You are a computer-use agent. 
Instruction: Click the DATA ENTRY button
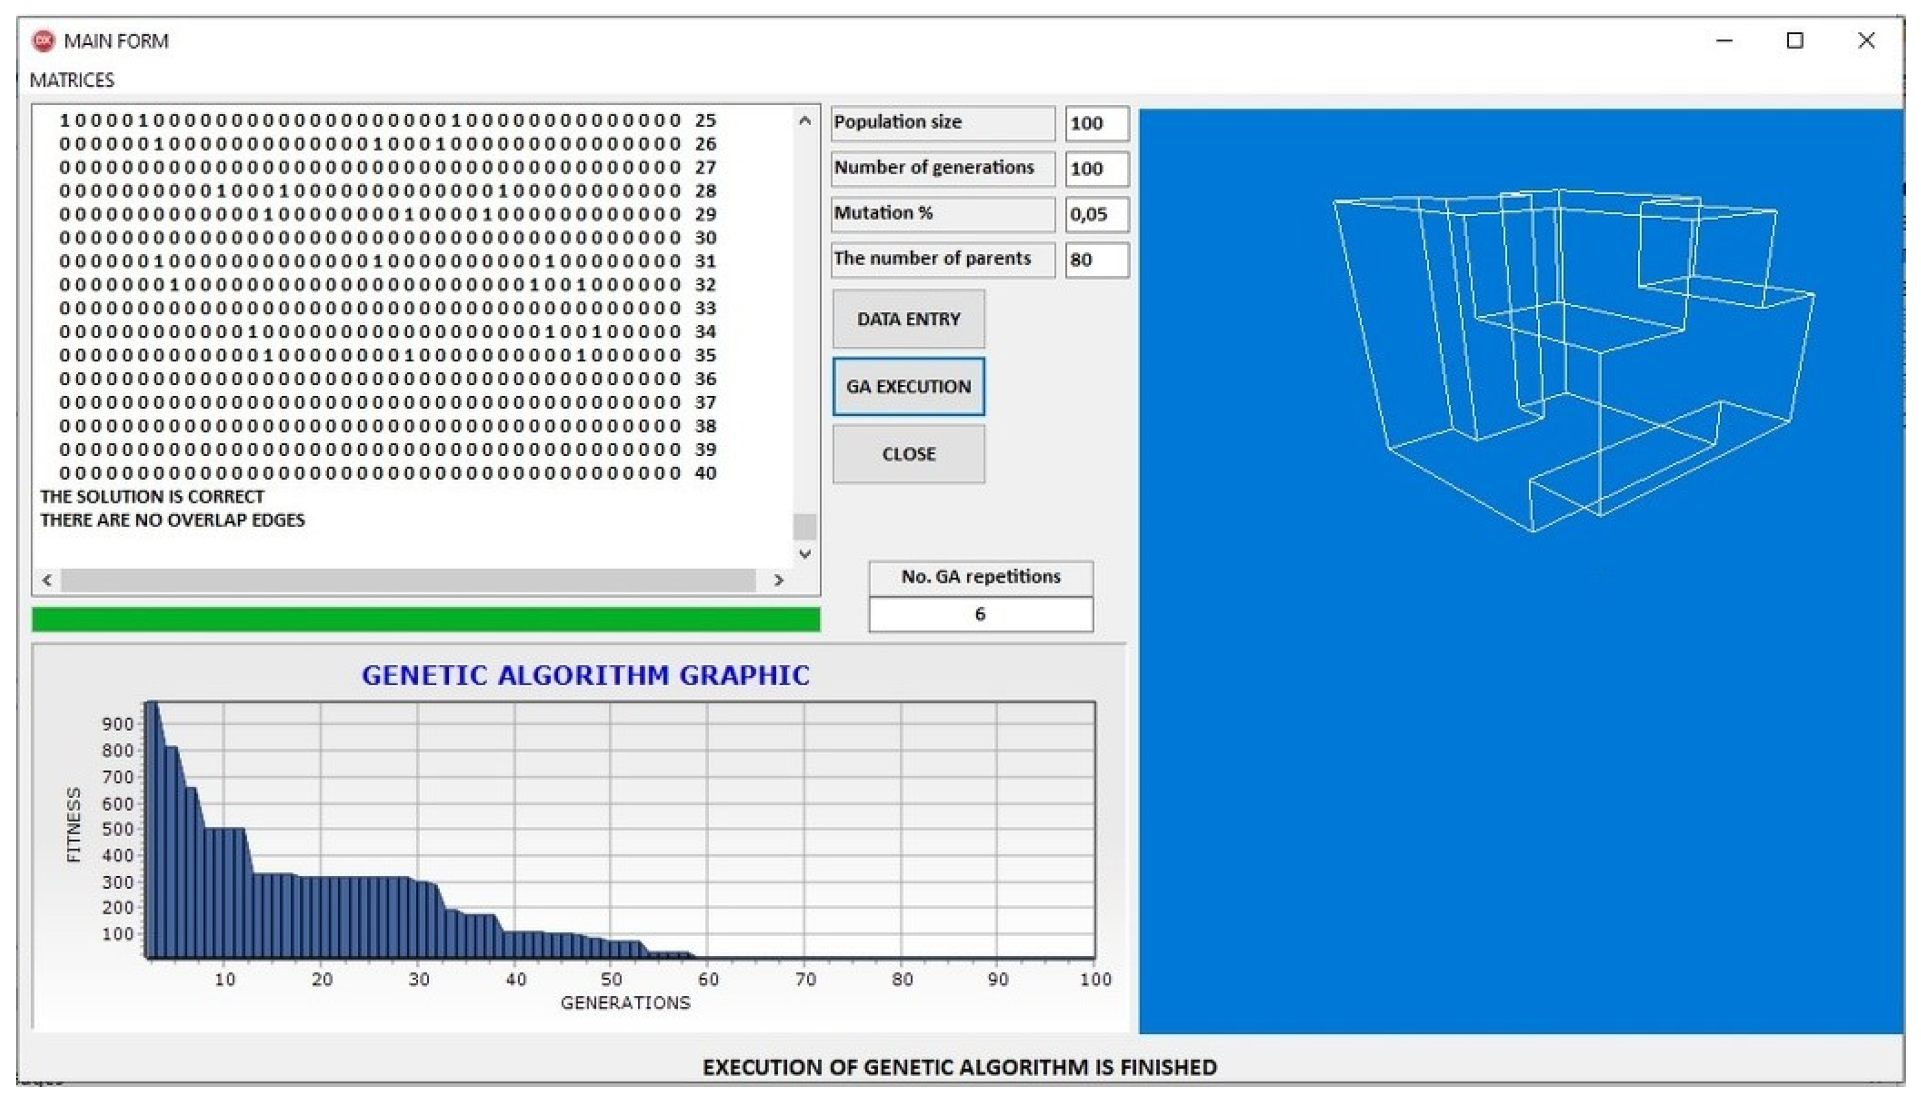pos(908,319)
